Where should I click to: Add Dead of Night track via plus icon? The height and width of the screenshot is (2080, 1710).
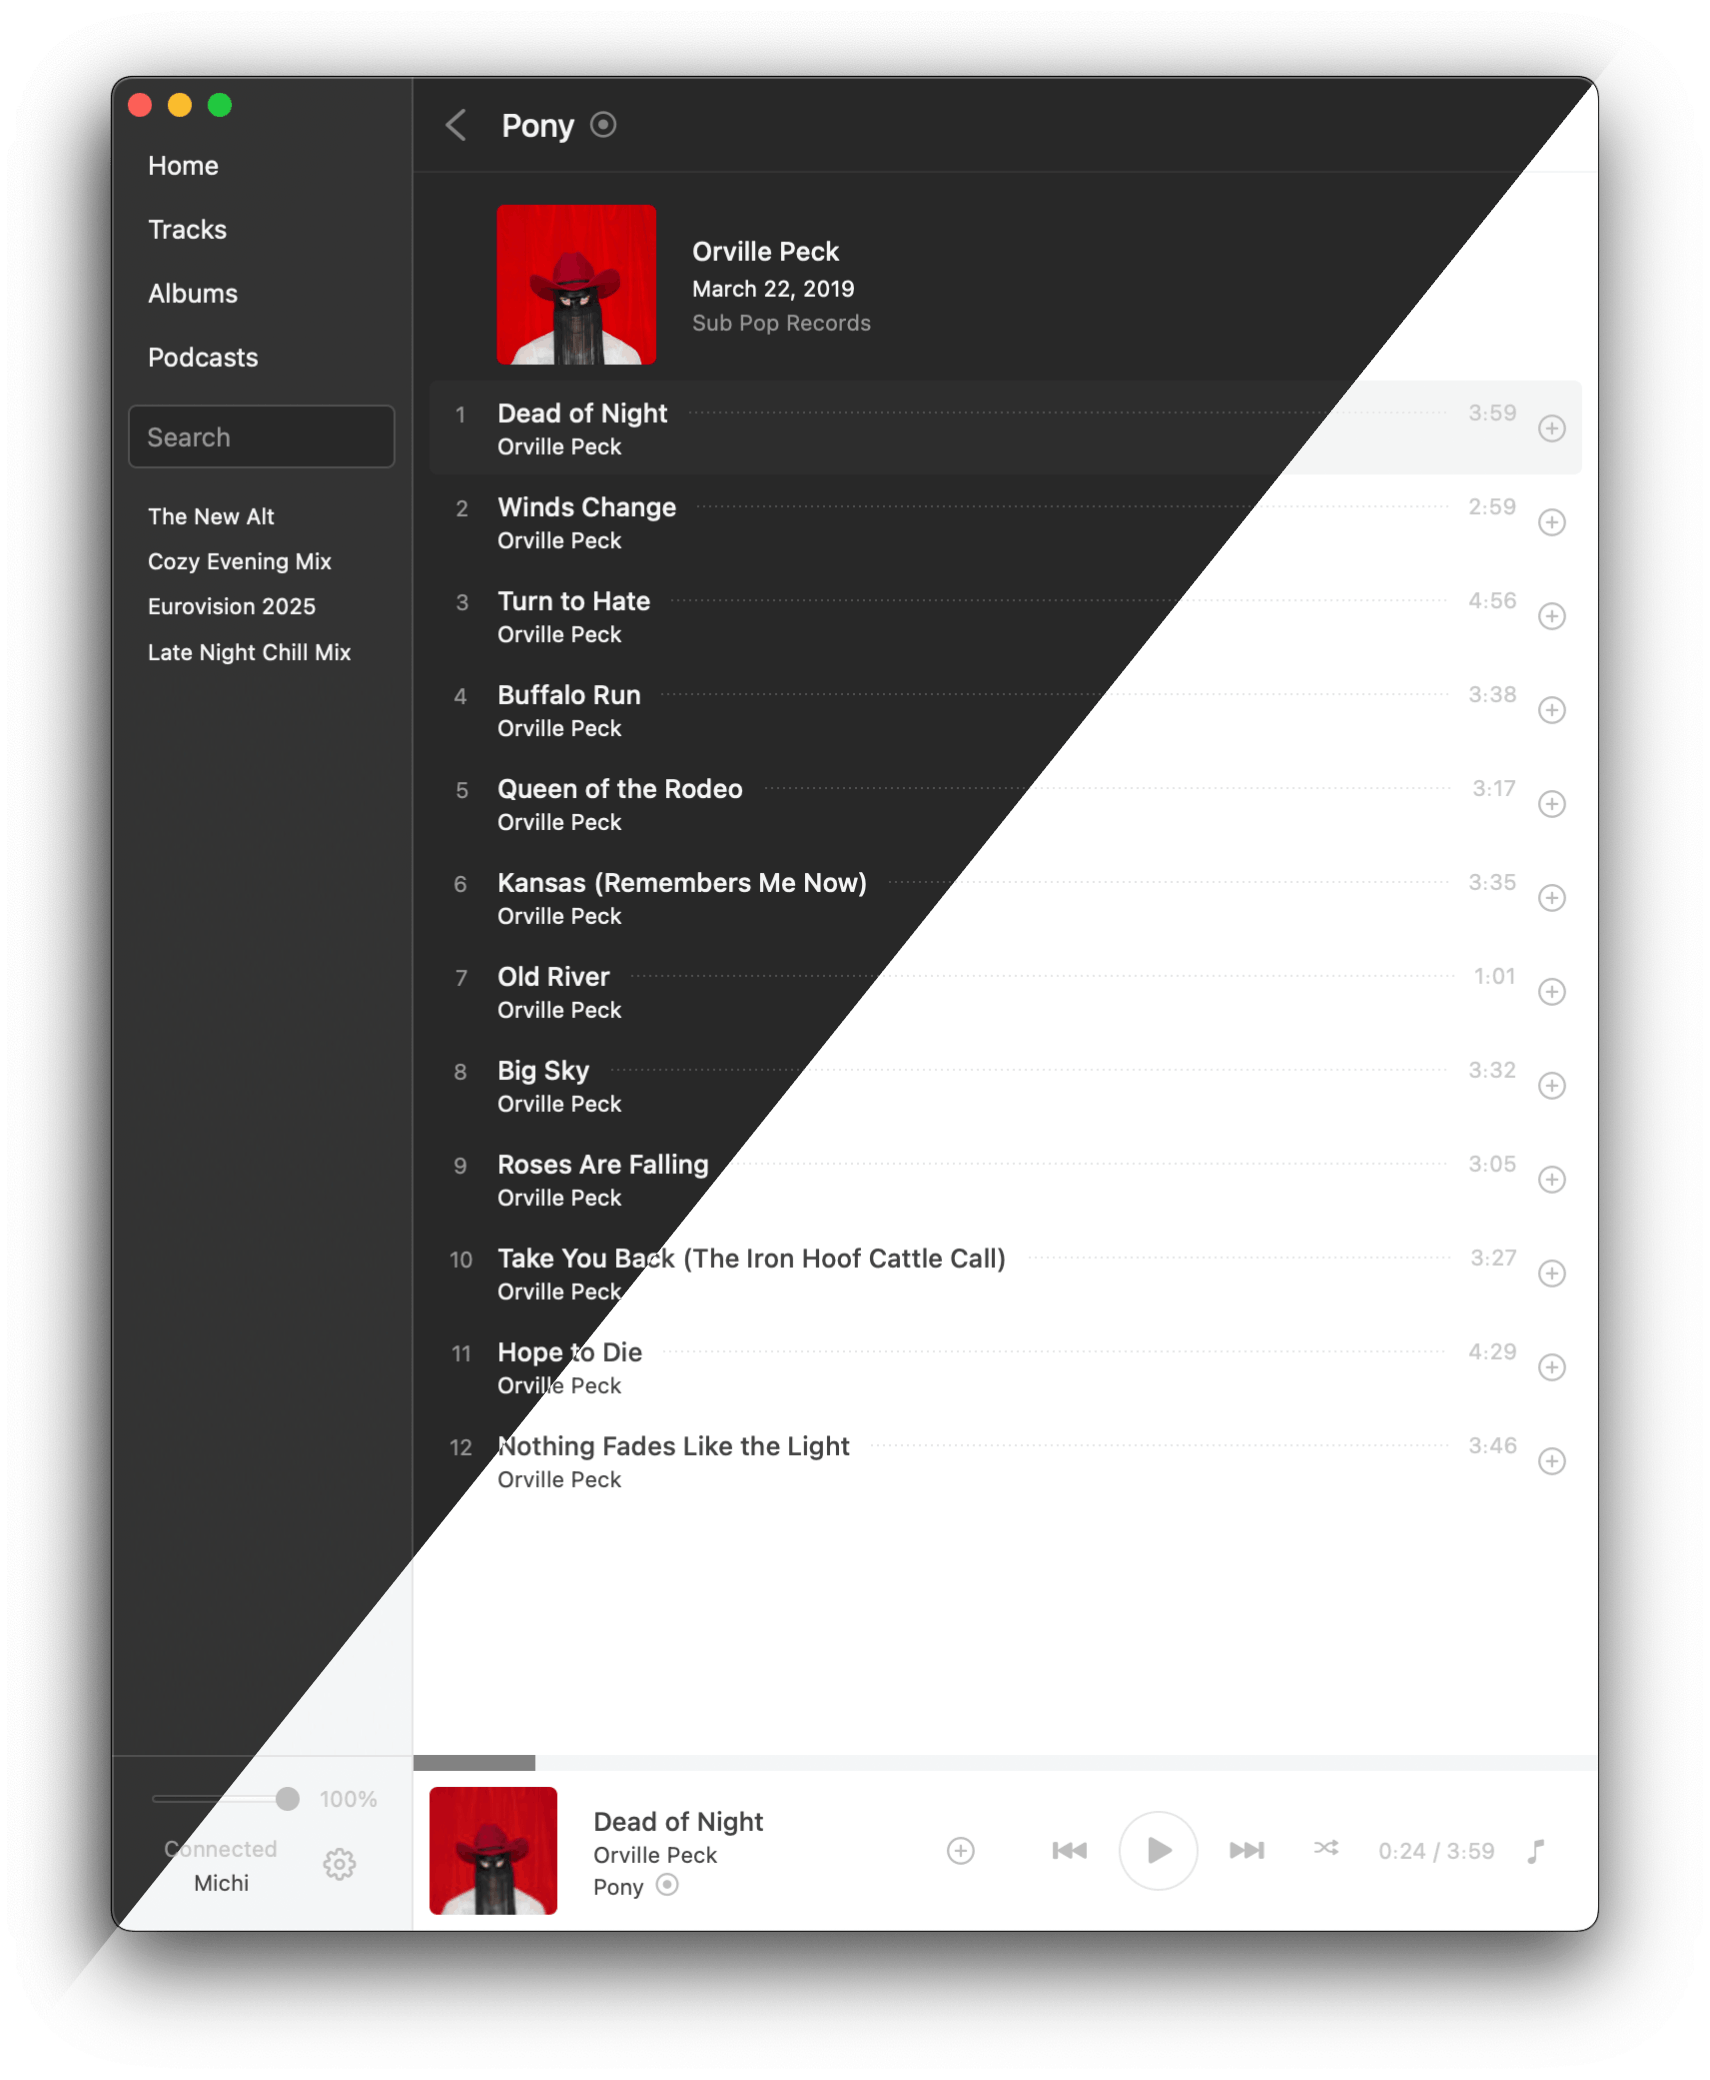[x=1551, y=429]
